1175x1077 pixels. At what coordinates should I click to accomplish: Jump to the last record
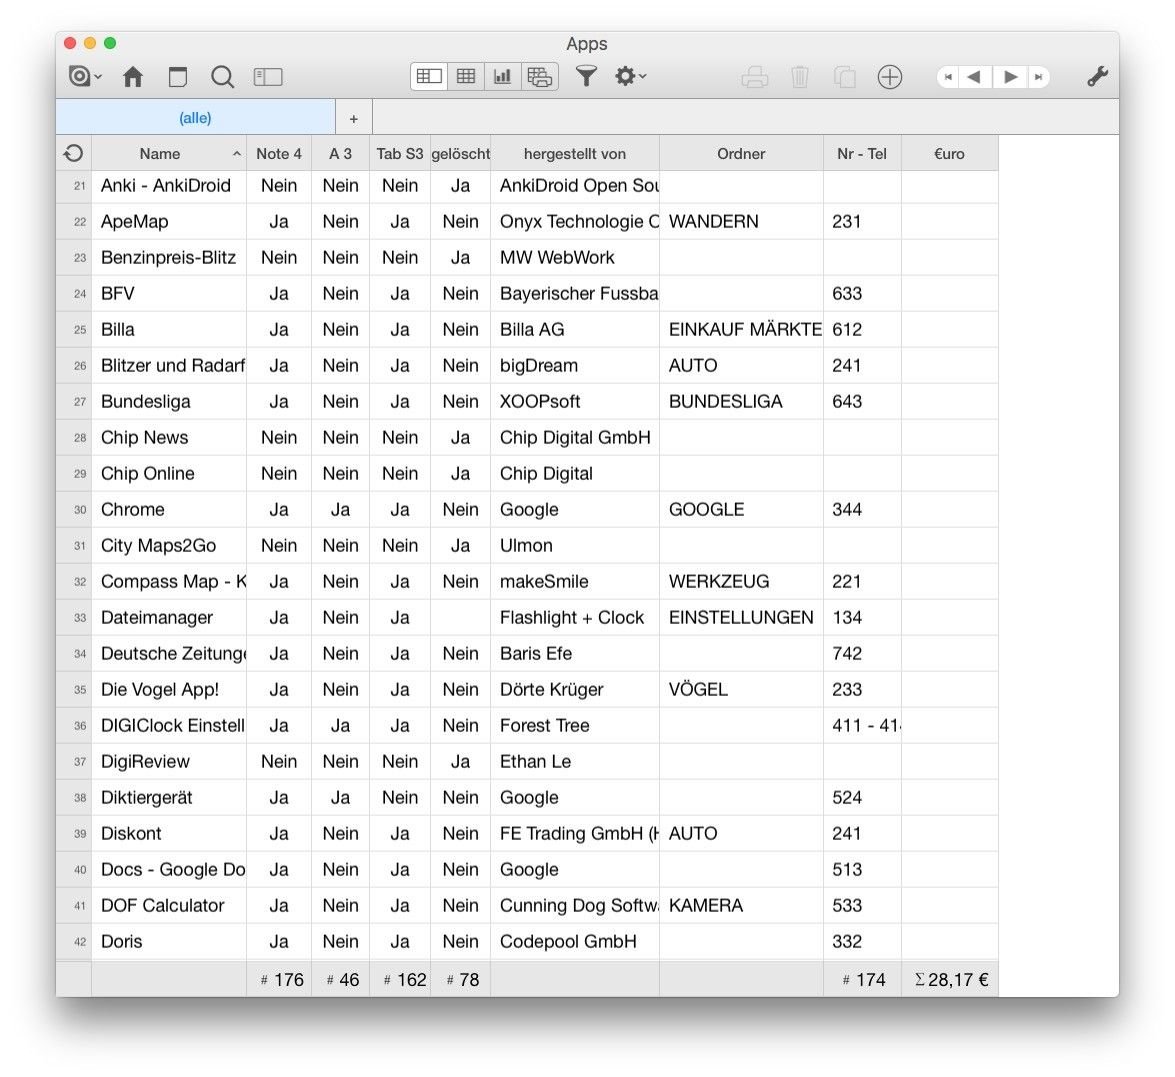pos(1039,76)
